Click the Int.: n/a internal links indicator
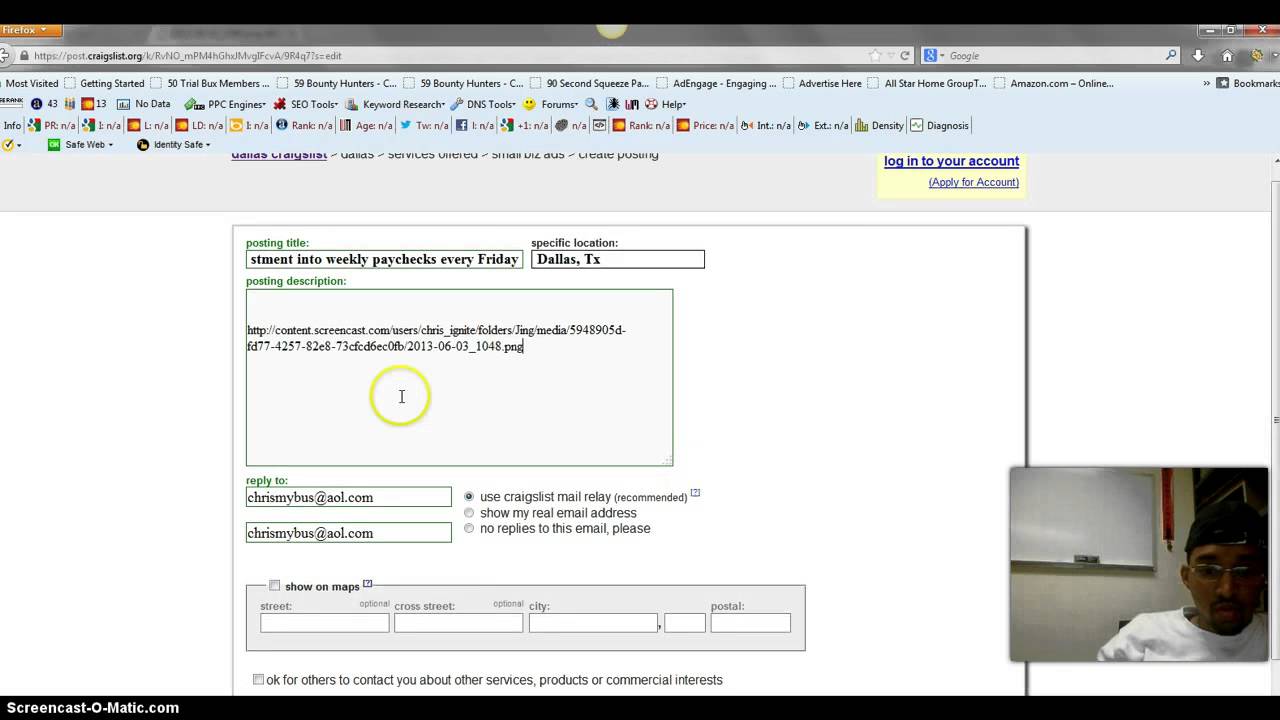 point(765,126)
